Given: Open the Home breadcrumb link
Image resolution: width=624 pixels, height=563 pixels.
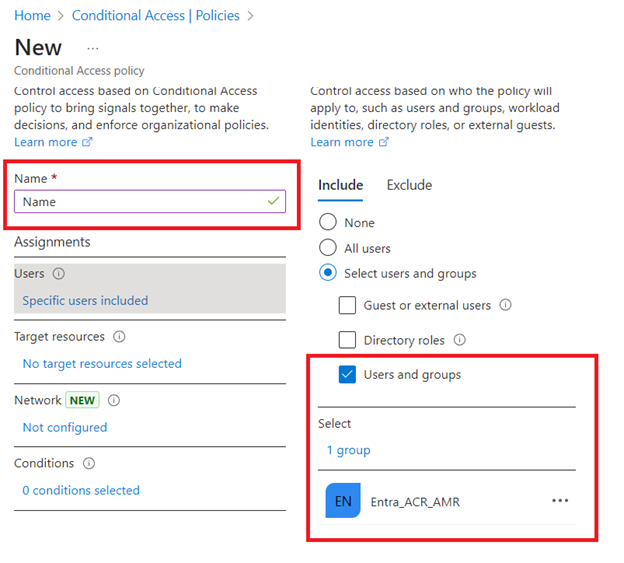Looking at the screenshot, I should click(32, 16).
